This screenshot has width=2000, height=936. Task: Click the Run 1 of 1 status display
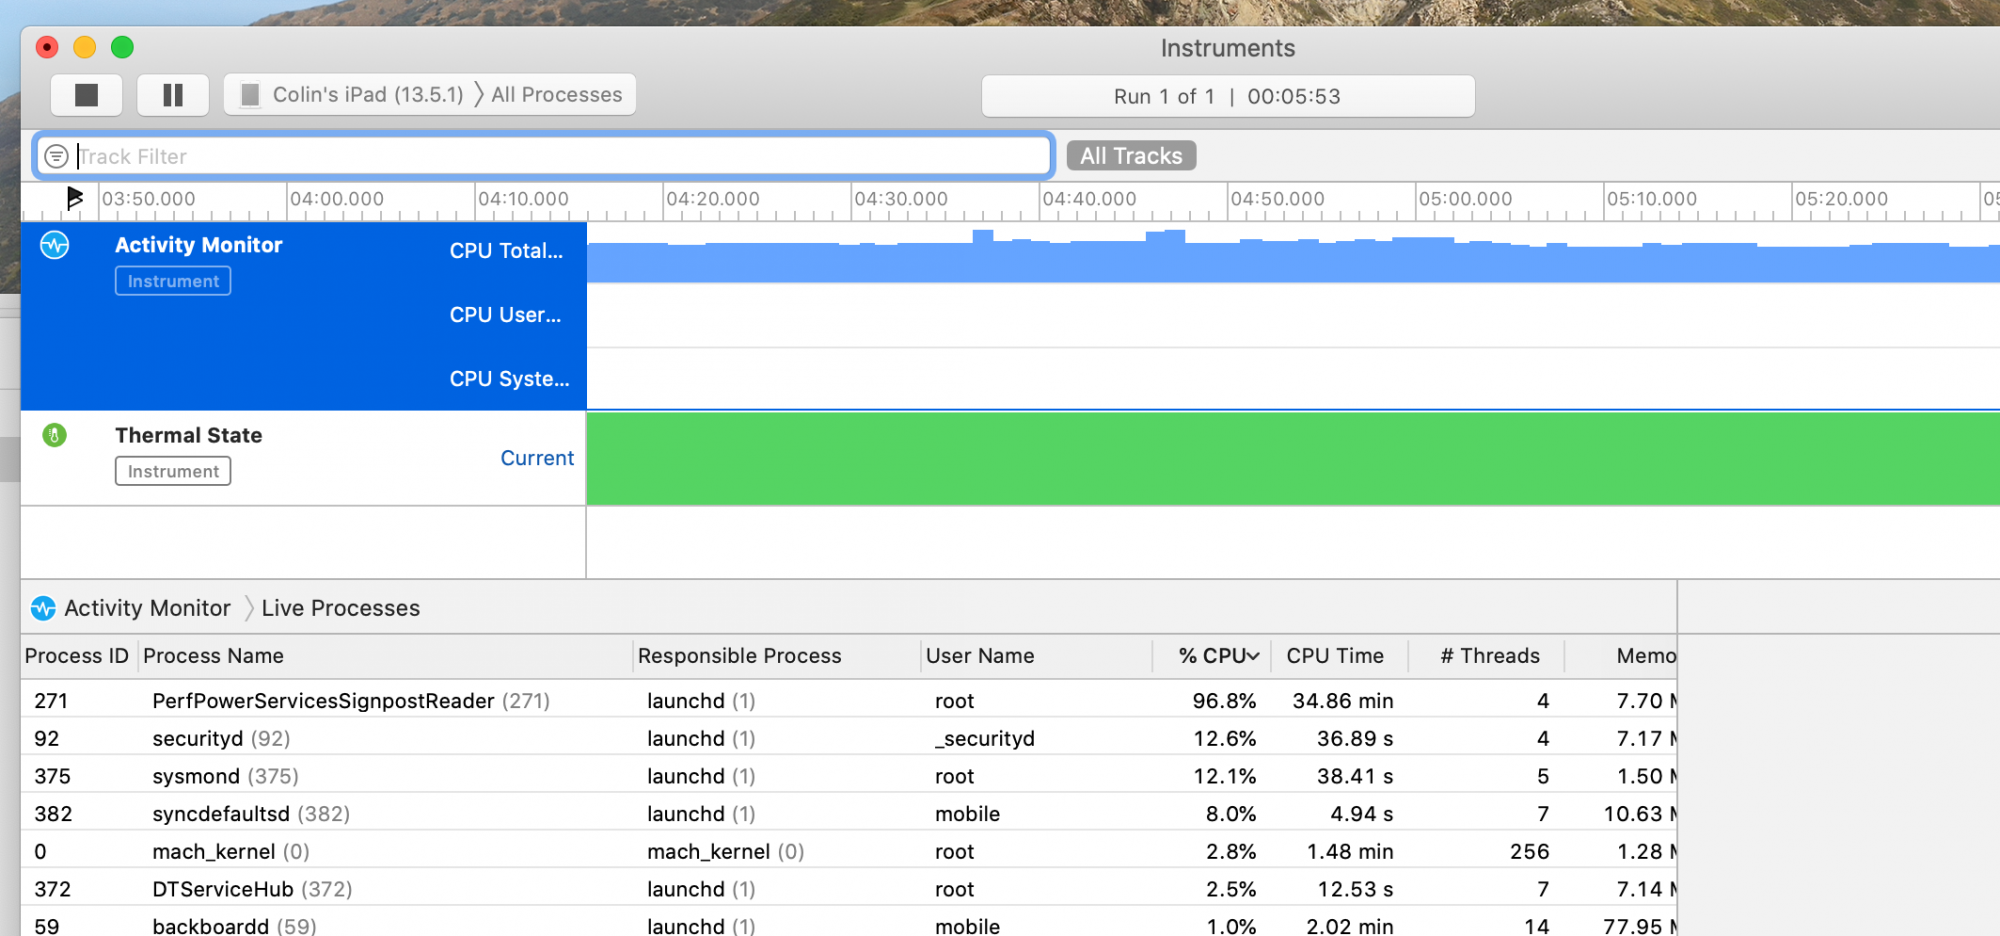click(x=1228, y=96)
